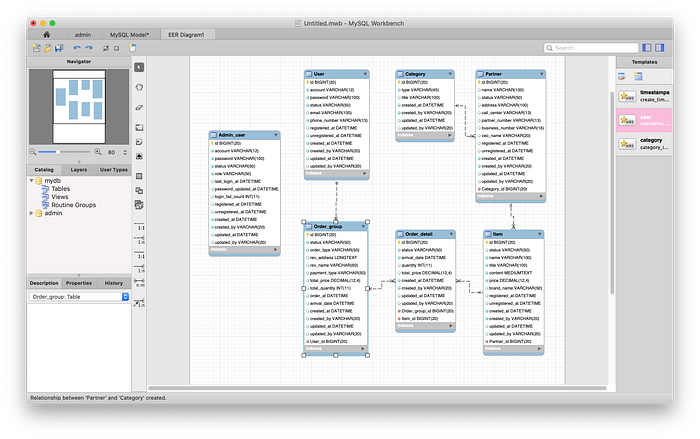Select the solid 1:n identifying relationship tool
The height and width of the screenshot is (439, 700).
pyautogui.click(x=140, y=268)
